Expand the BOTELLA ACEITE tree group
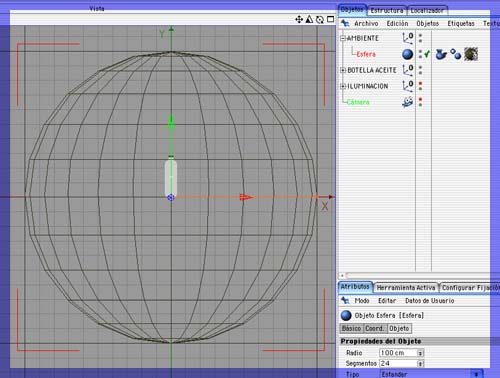The width and height of the screenshot is (500, 378). pyautogui.click(x=343, y=70)
